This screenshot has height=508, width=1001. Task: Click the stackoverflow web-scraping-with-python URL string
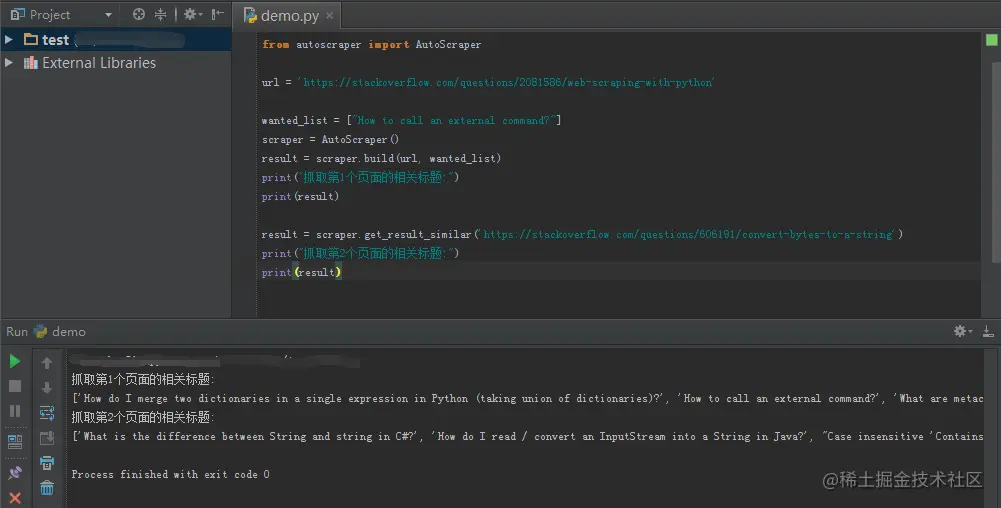coord(506,82)
